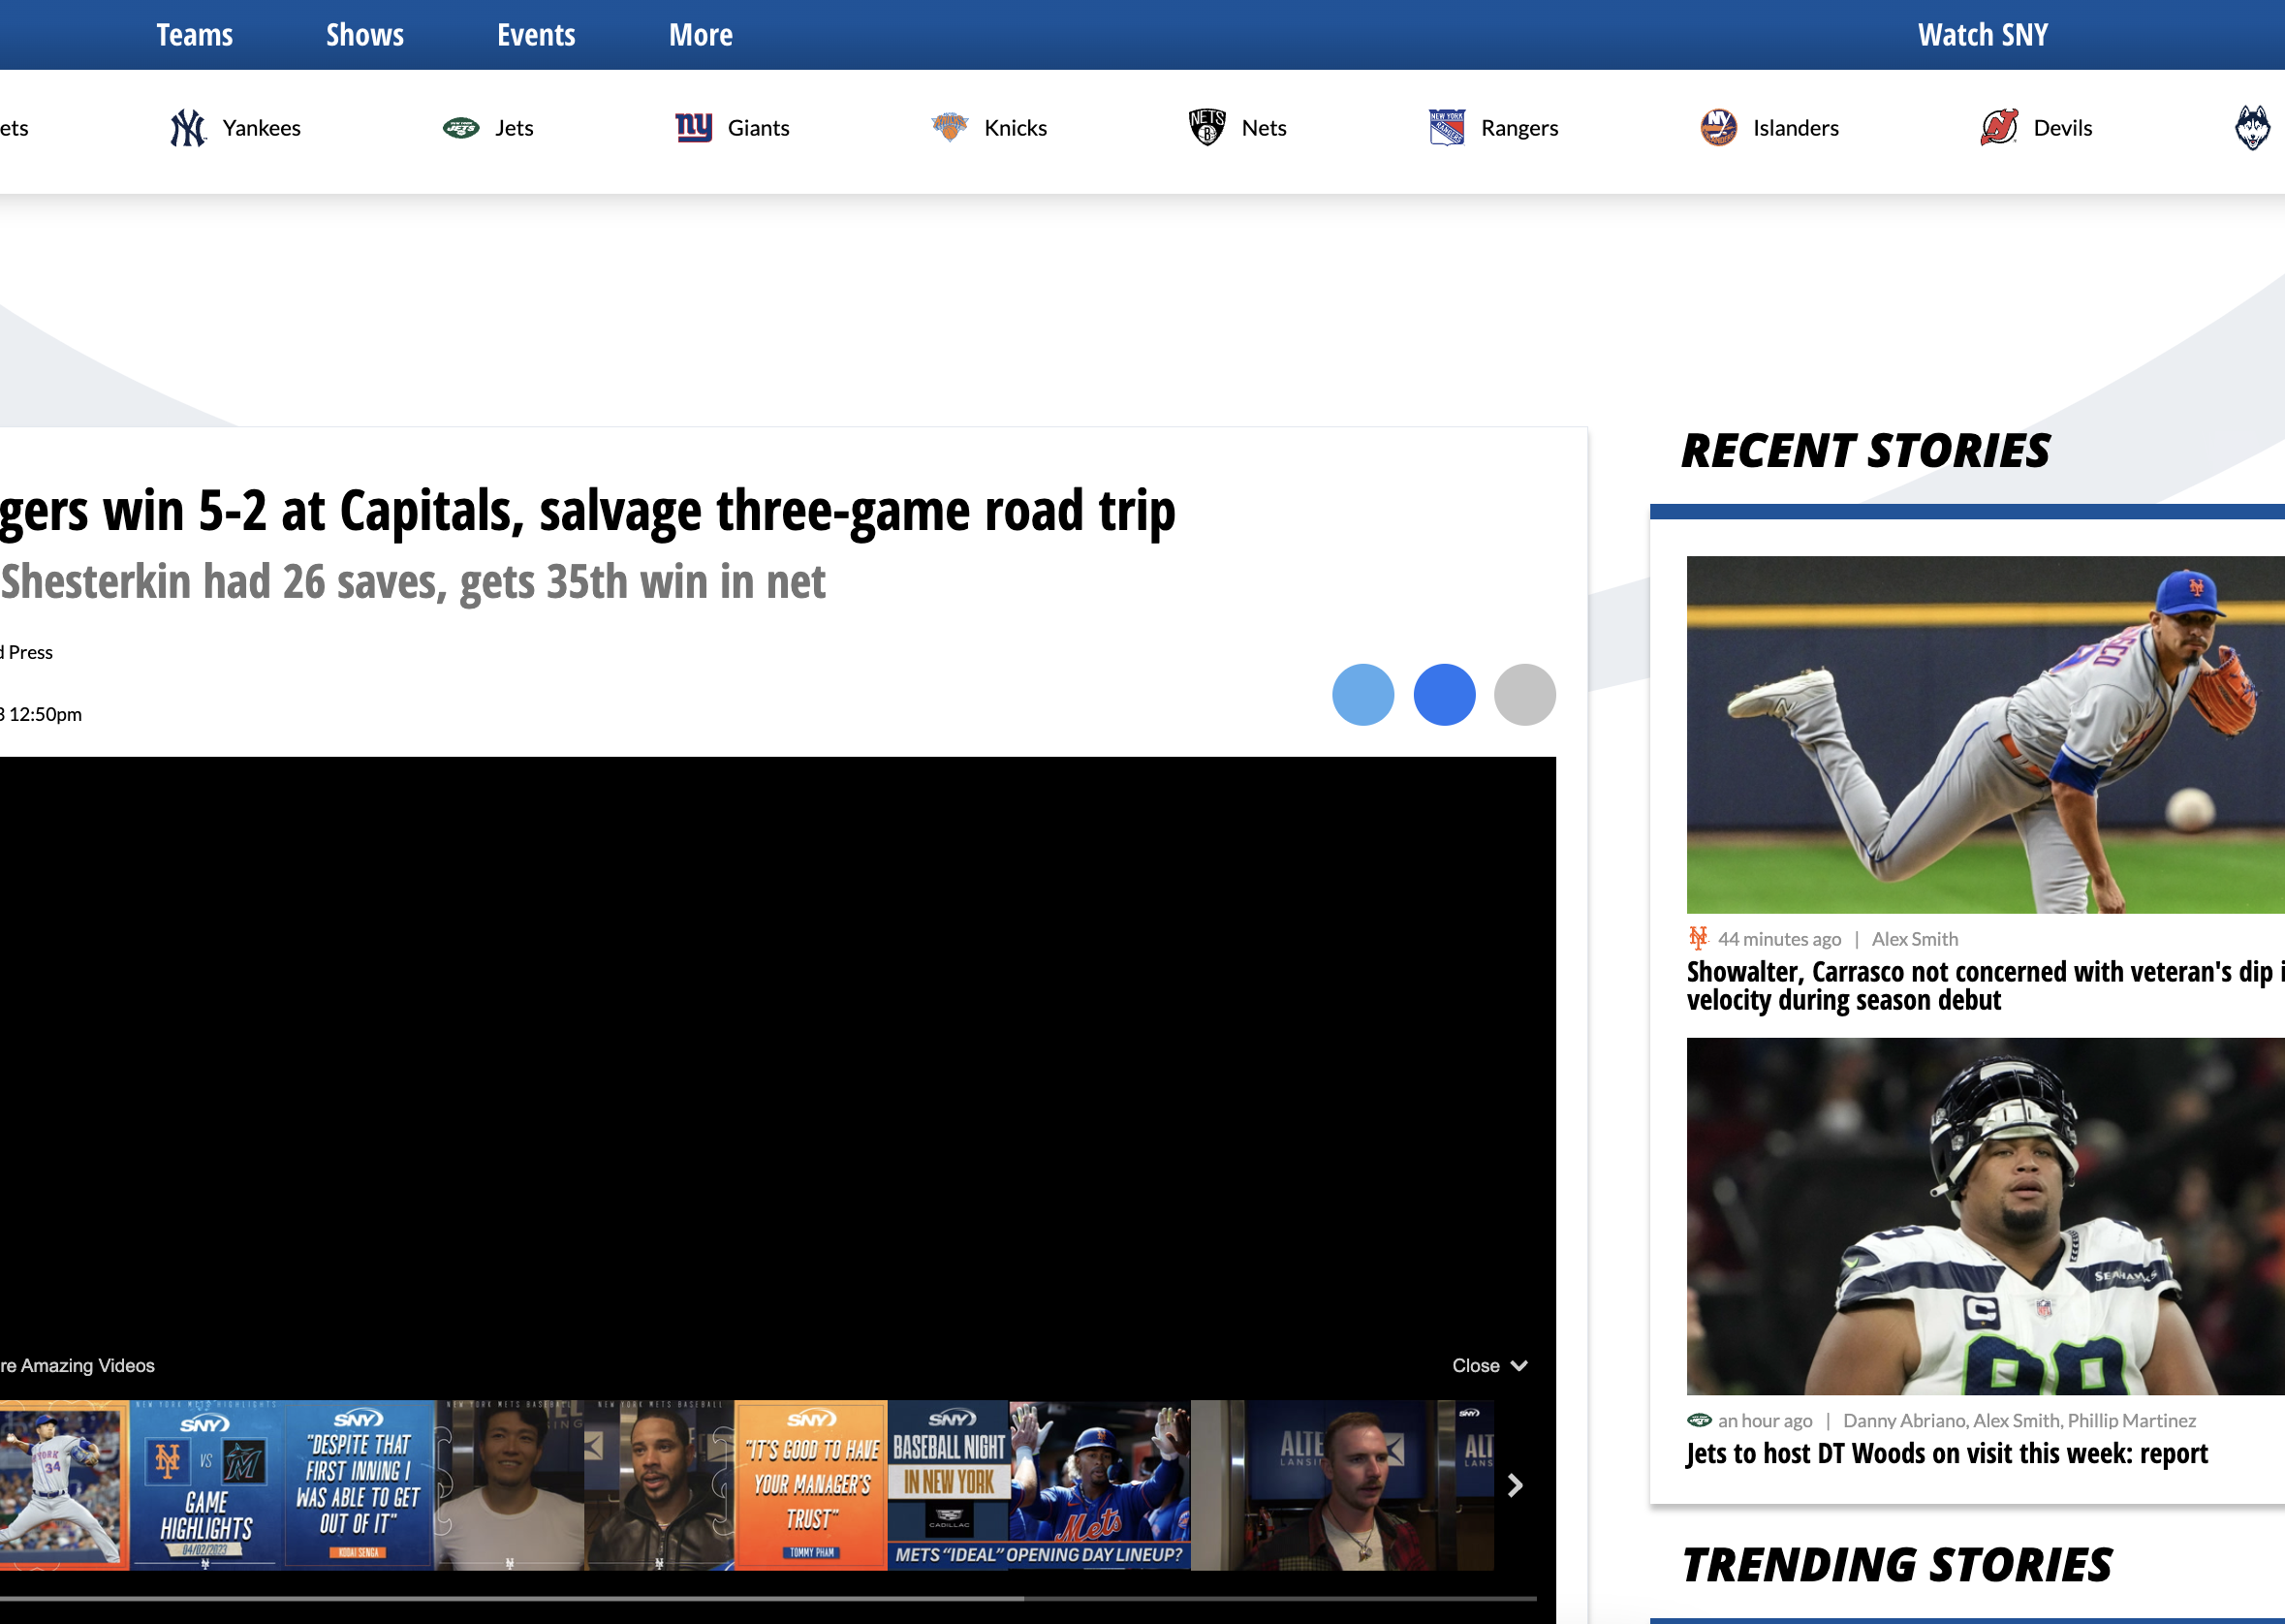This screenshot has width=2285, height=1624.
Task: Select the Rangers team logo icon
Action: pyautogui.click(x=1446, y=128)
